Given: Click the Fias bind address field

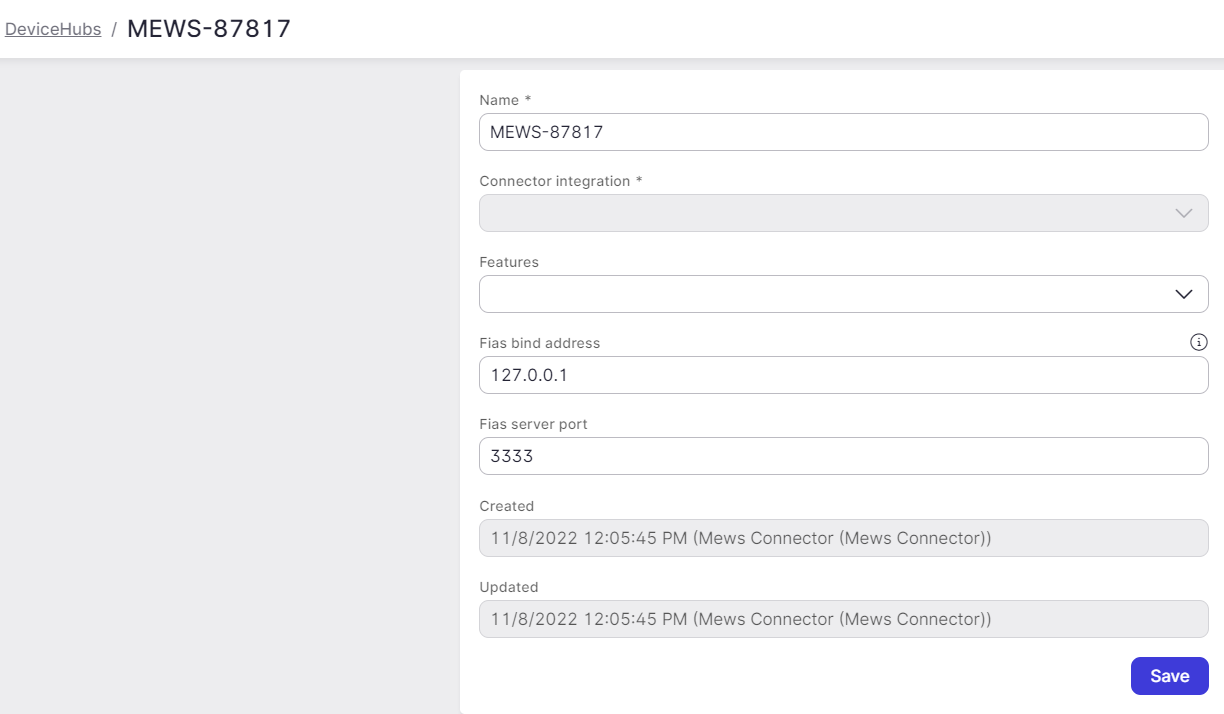Looking at the screenshot, I should [x=843, y=375].
